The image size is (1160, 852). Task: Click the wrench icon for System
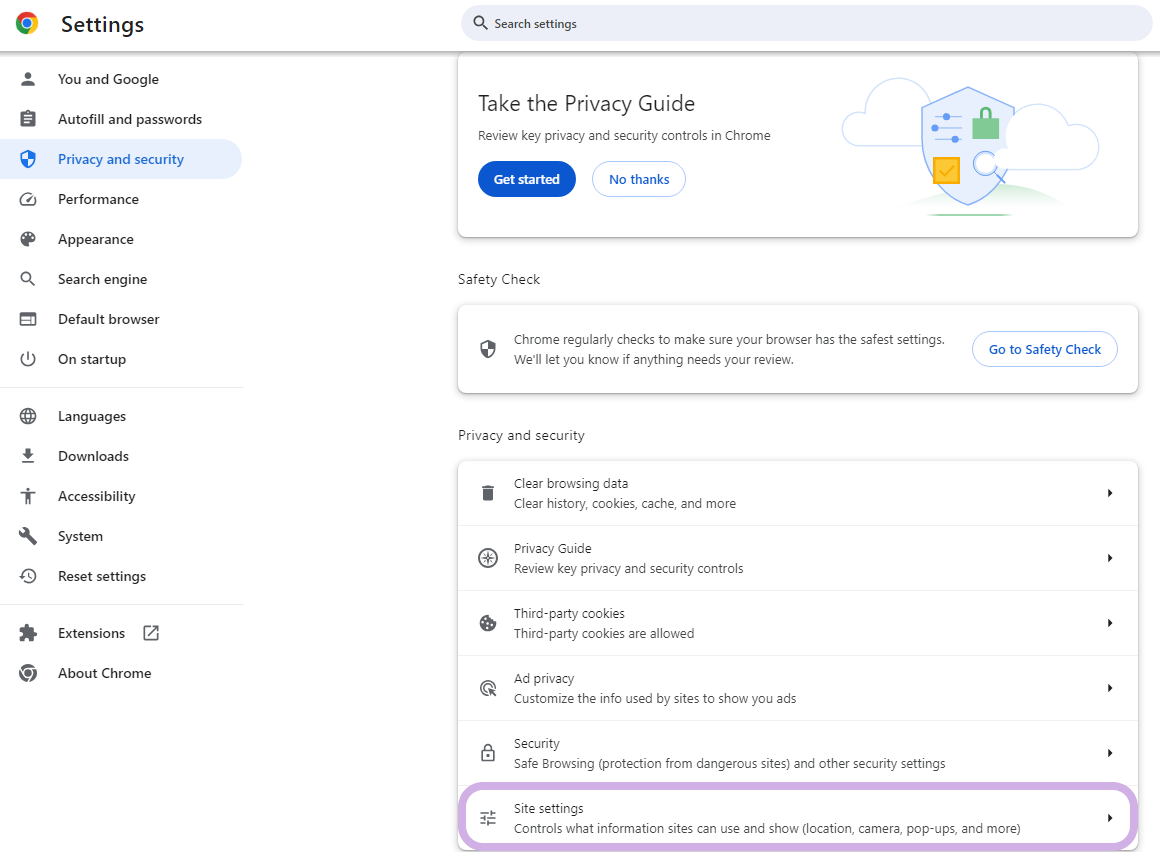pyautogui.click(x=28, y=536)
